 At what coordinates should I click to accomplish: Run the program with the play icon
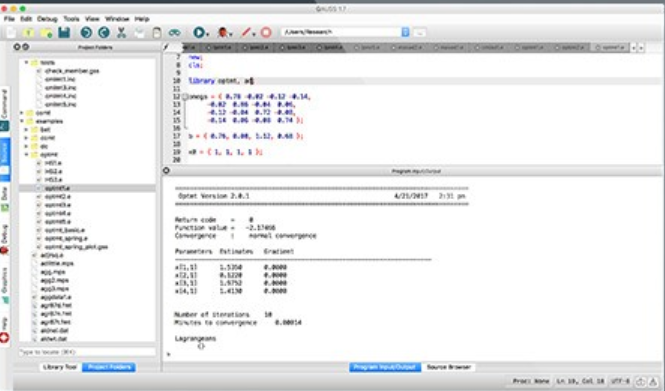click(x=198, y=32)
